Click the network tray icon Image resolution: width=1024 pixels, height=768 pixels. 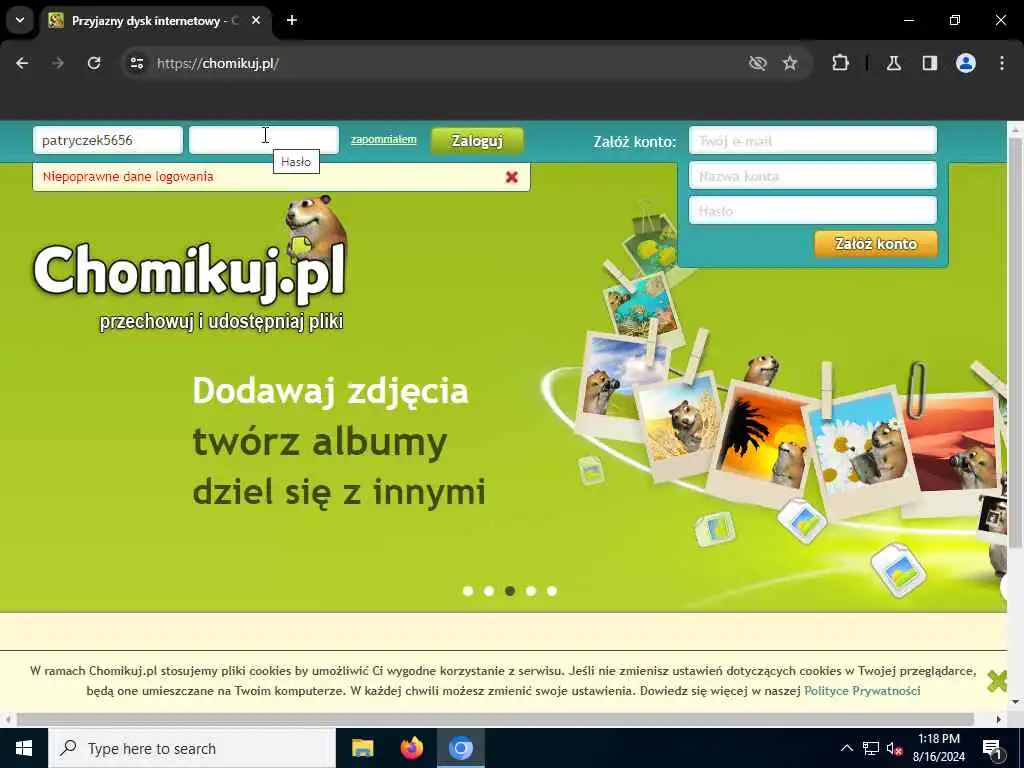tap(871, 748)
